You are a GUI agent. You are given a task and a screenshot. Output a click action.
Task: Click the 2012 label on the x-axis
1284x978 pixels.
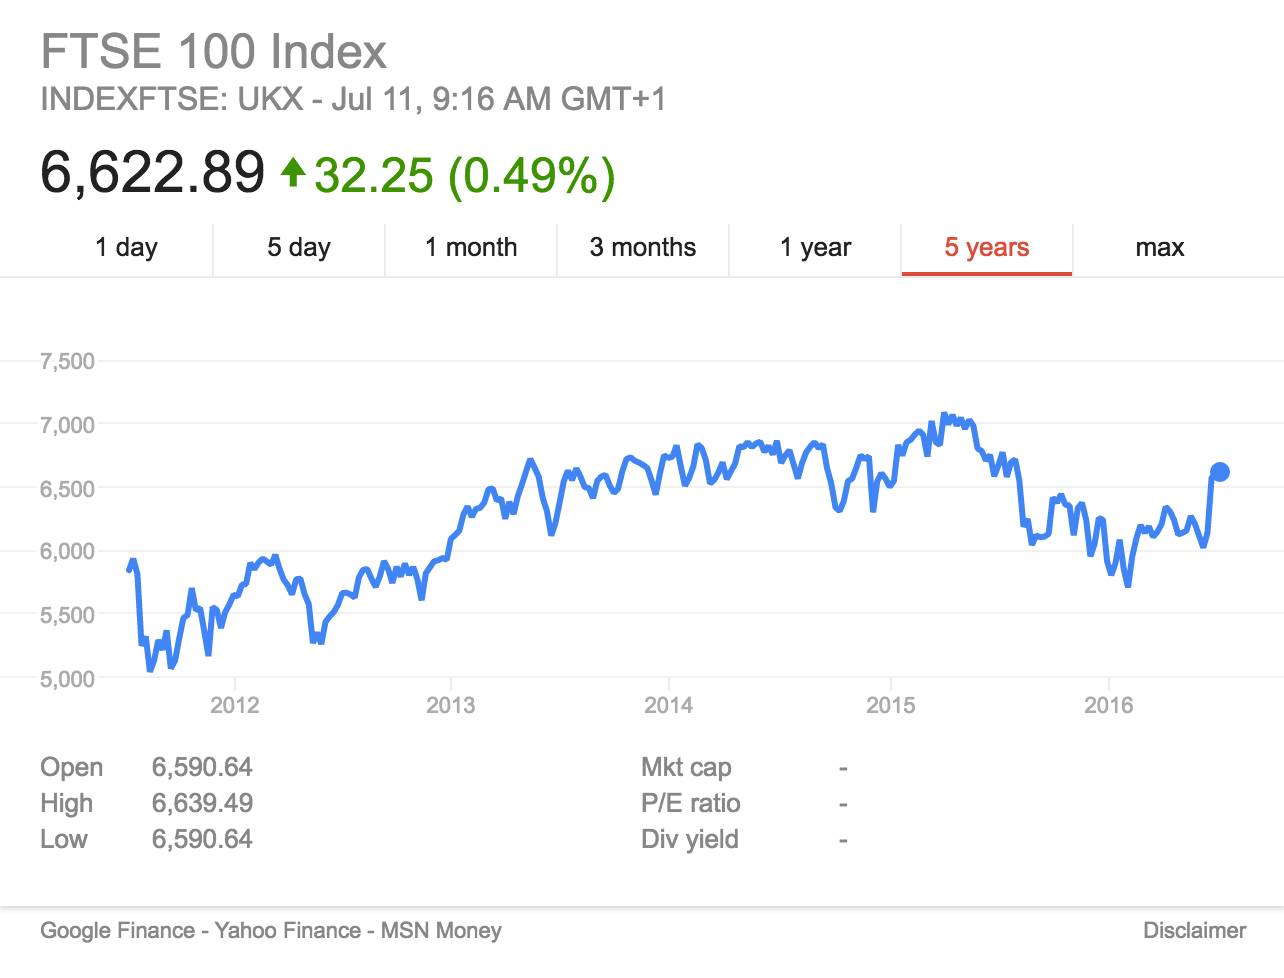235,706
